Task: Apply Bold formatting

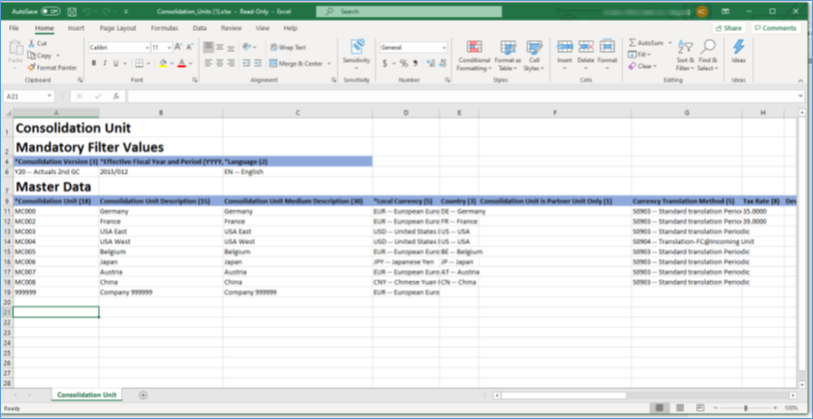Action: coord(93,63)
